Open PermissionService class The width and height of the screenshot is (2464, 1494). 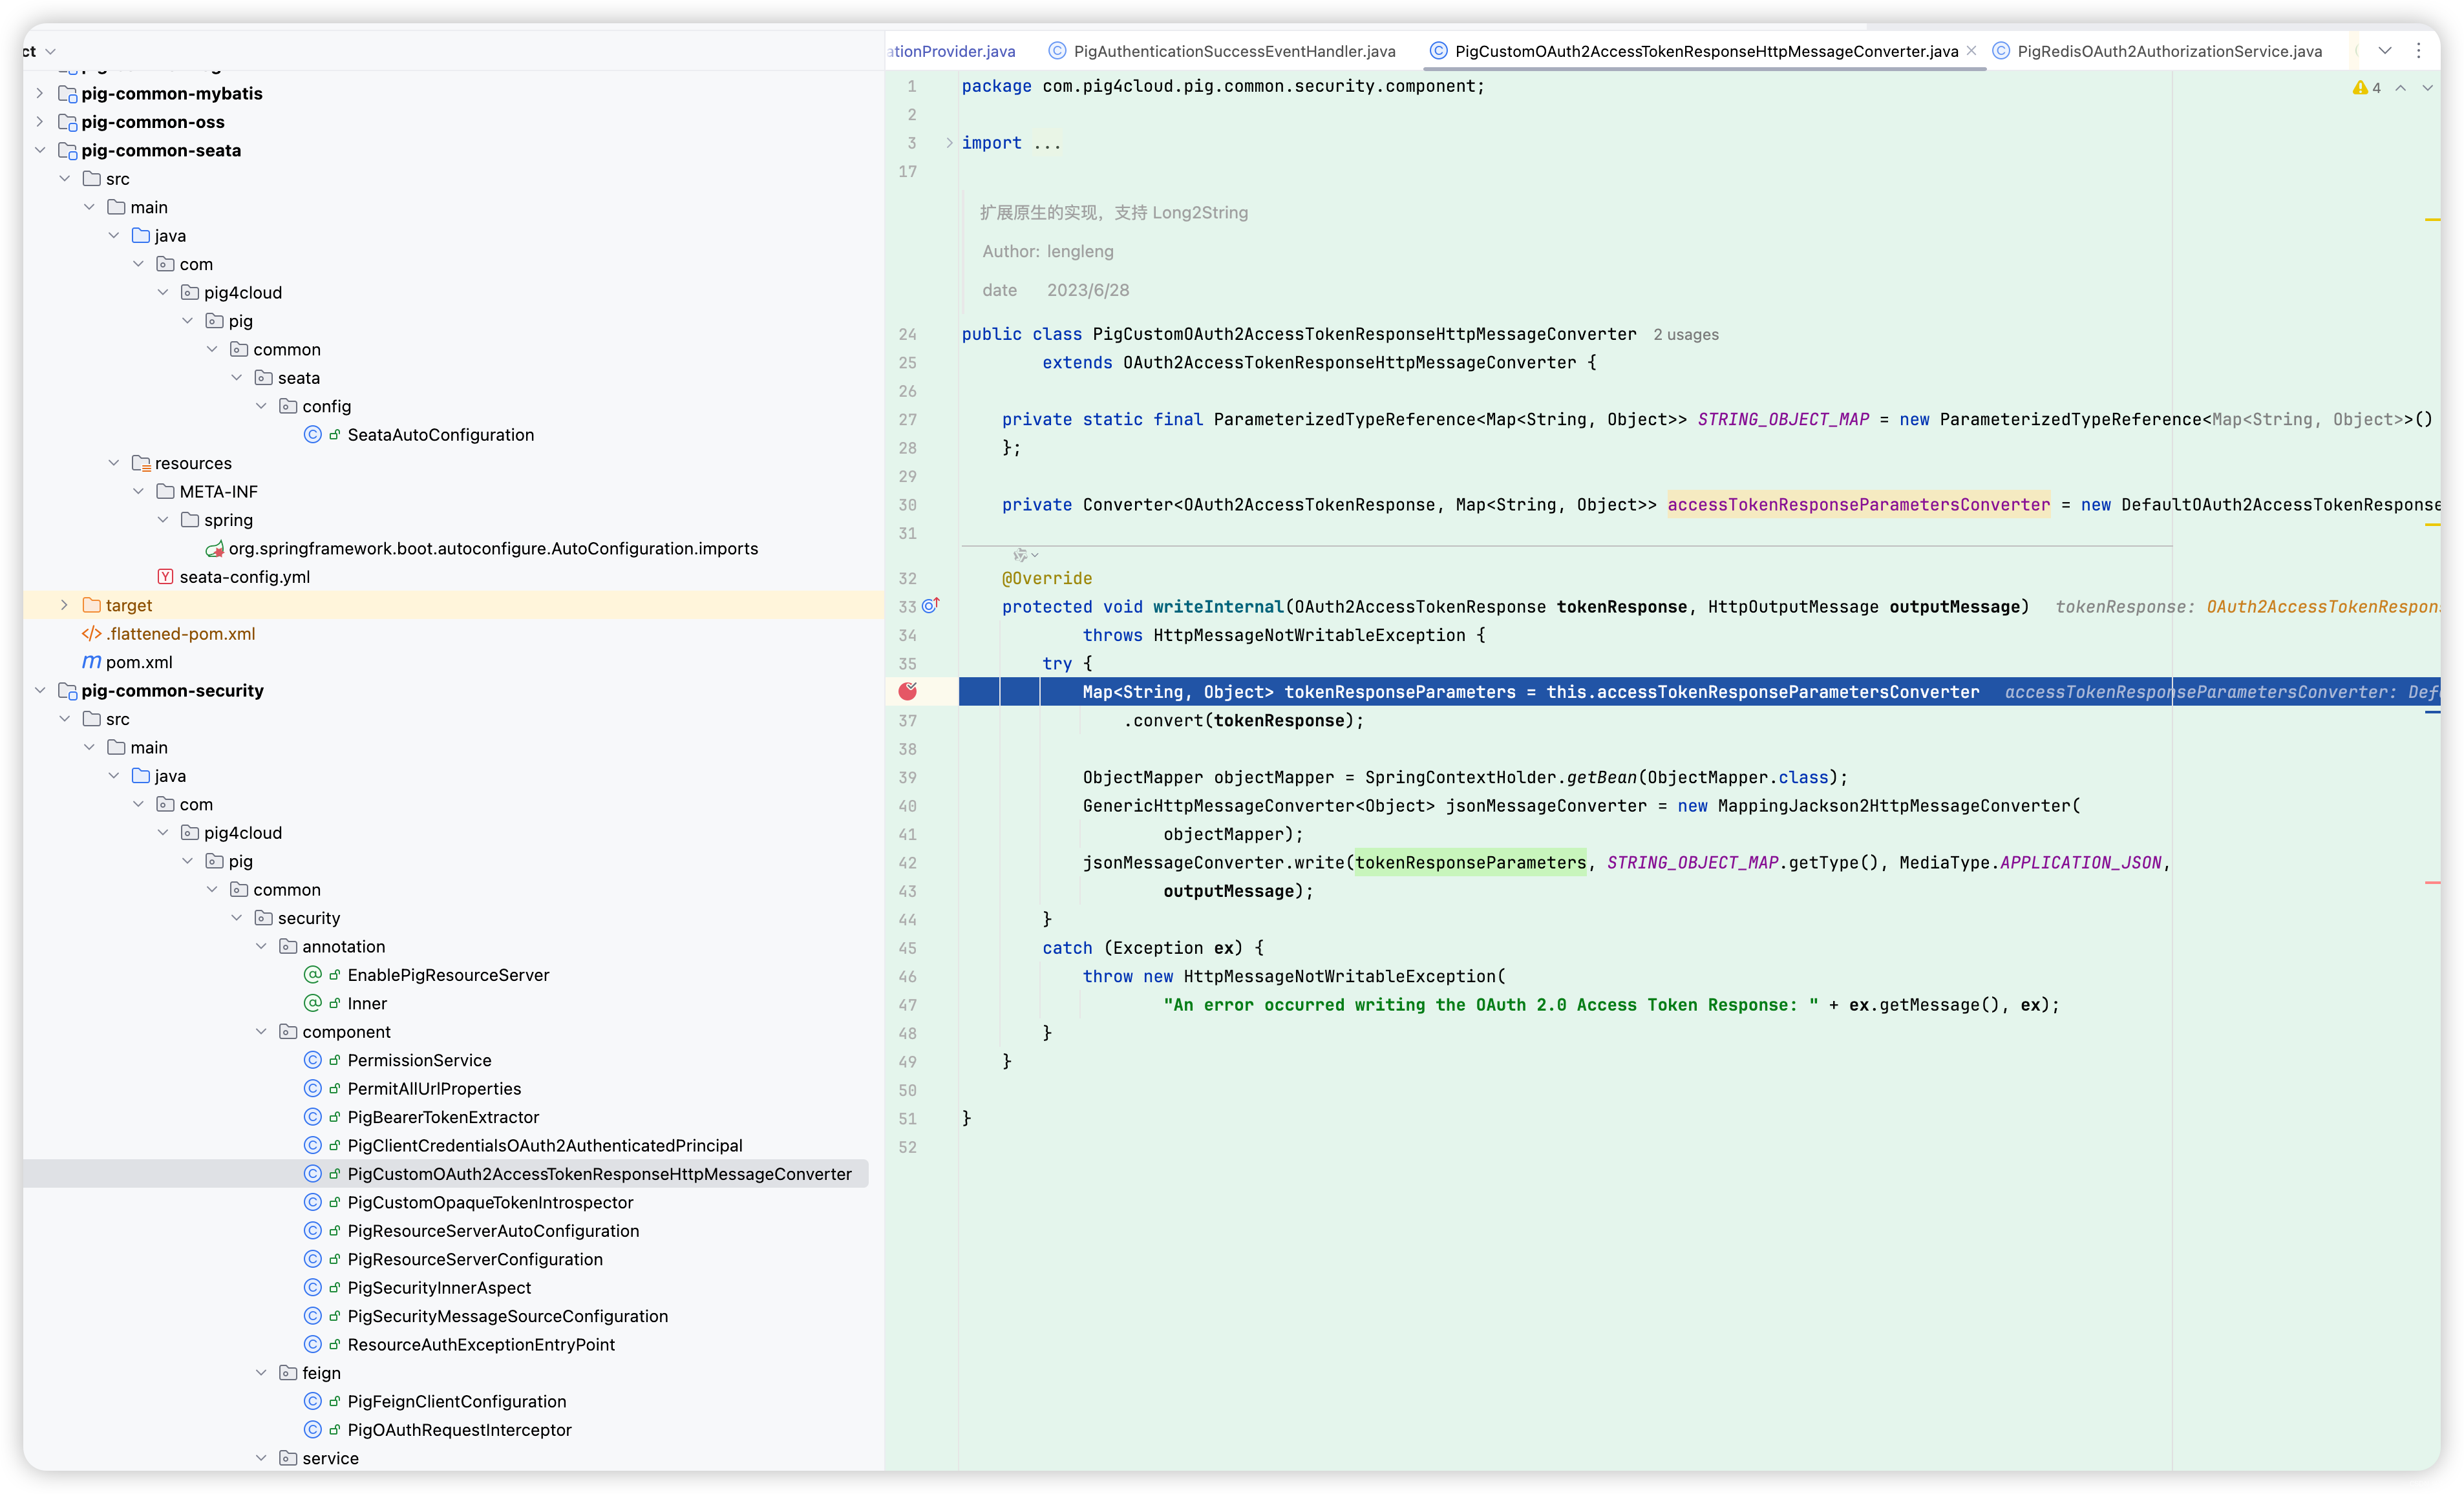(419, 1060)
